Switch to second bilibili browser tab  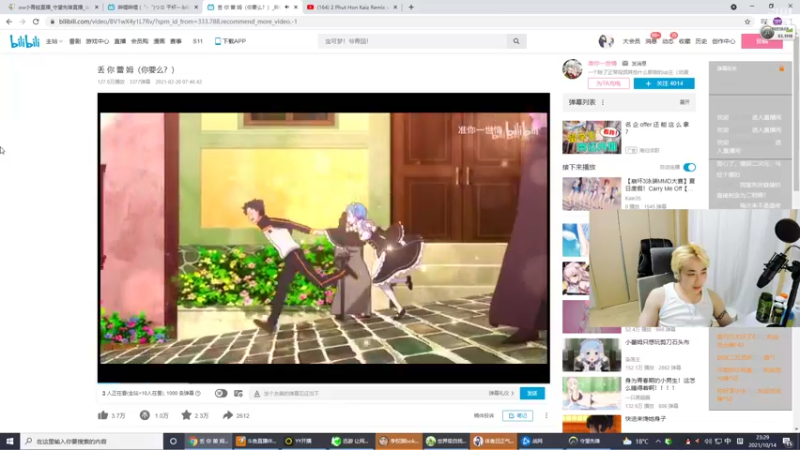[x=152, y=7]
